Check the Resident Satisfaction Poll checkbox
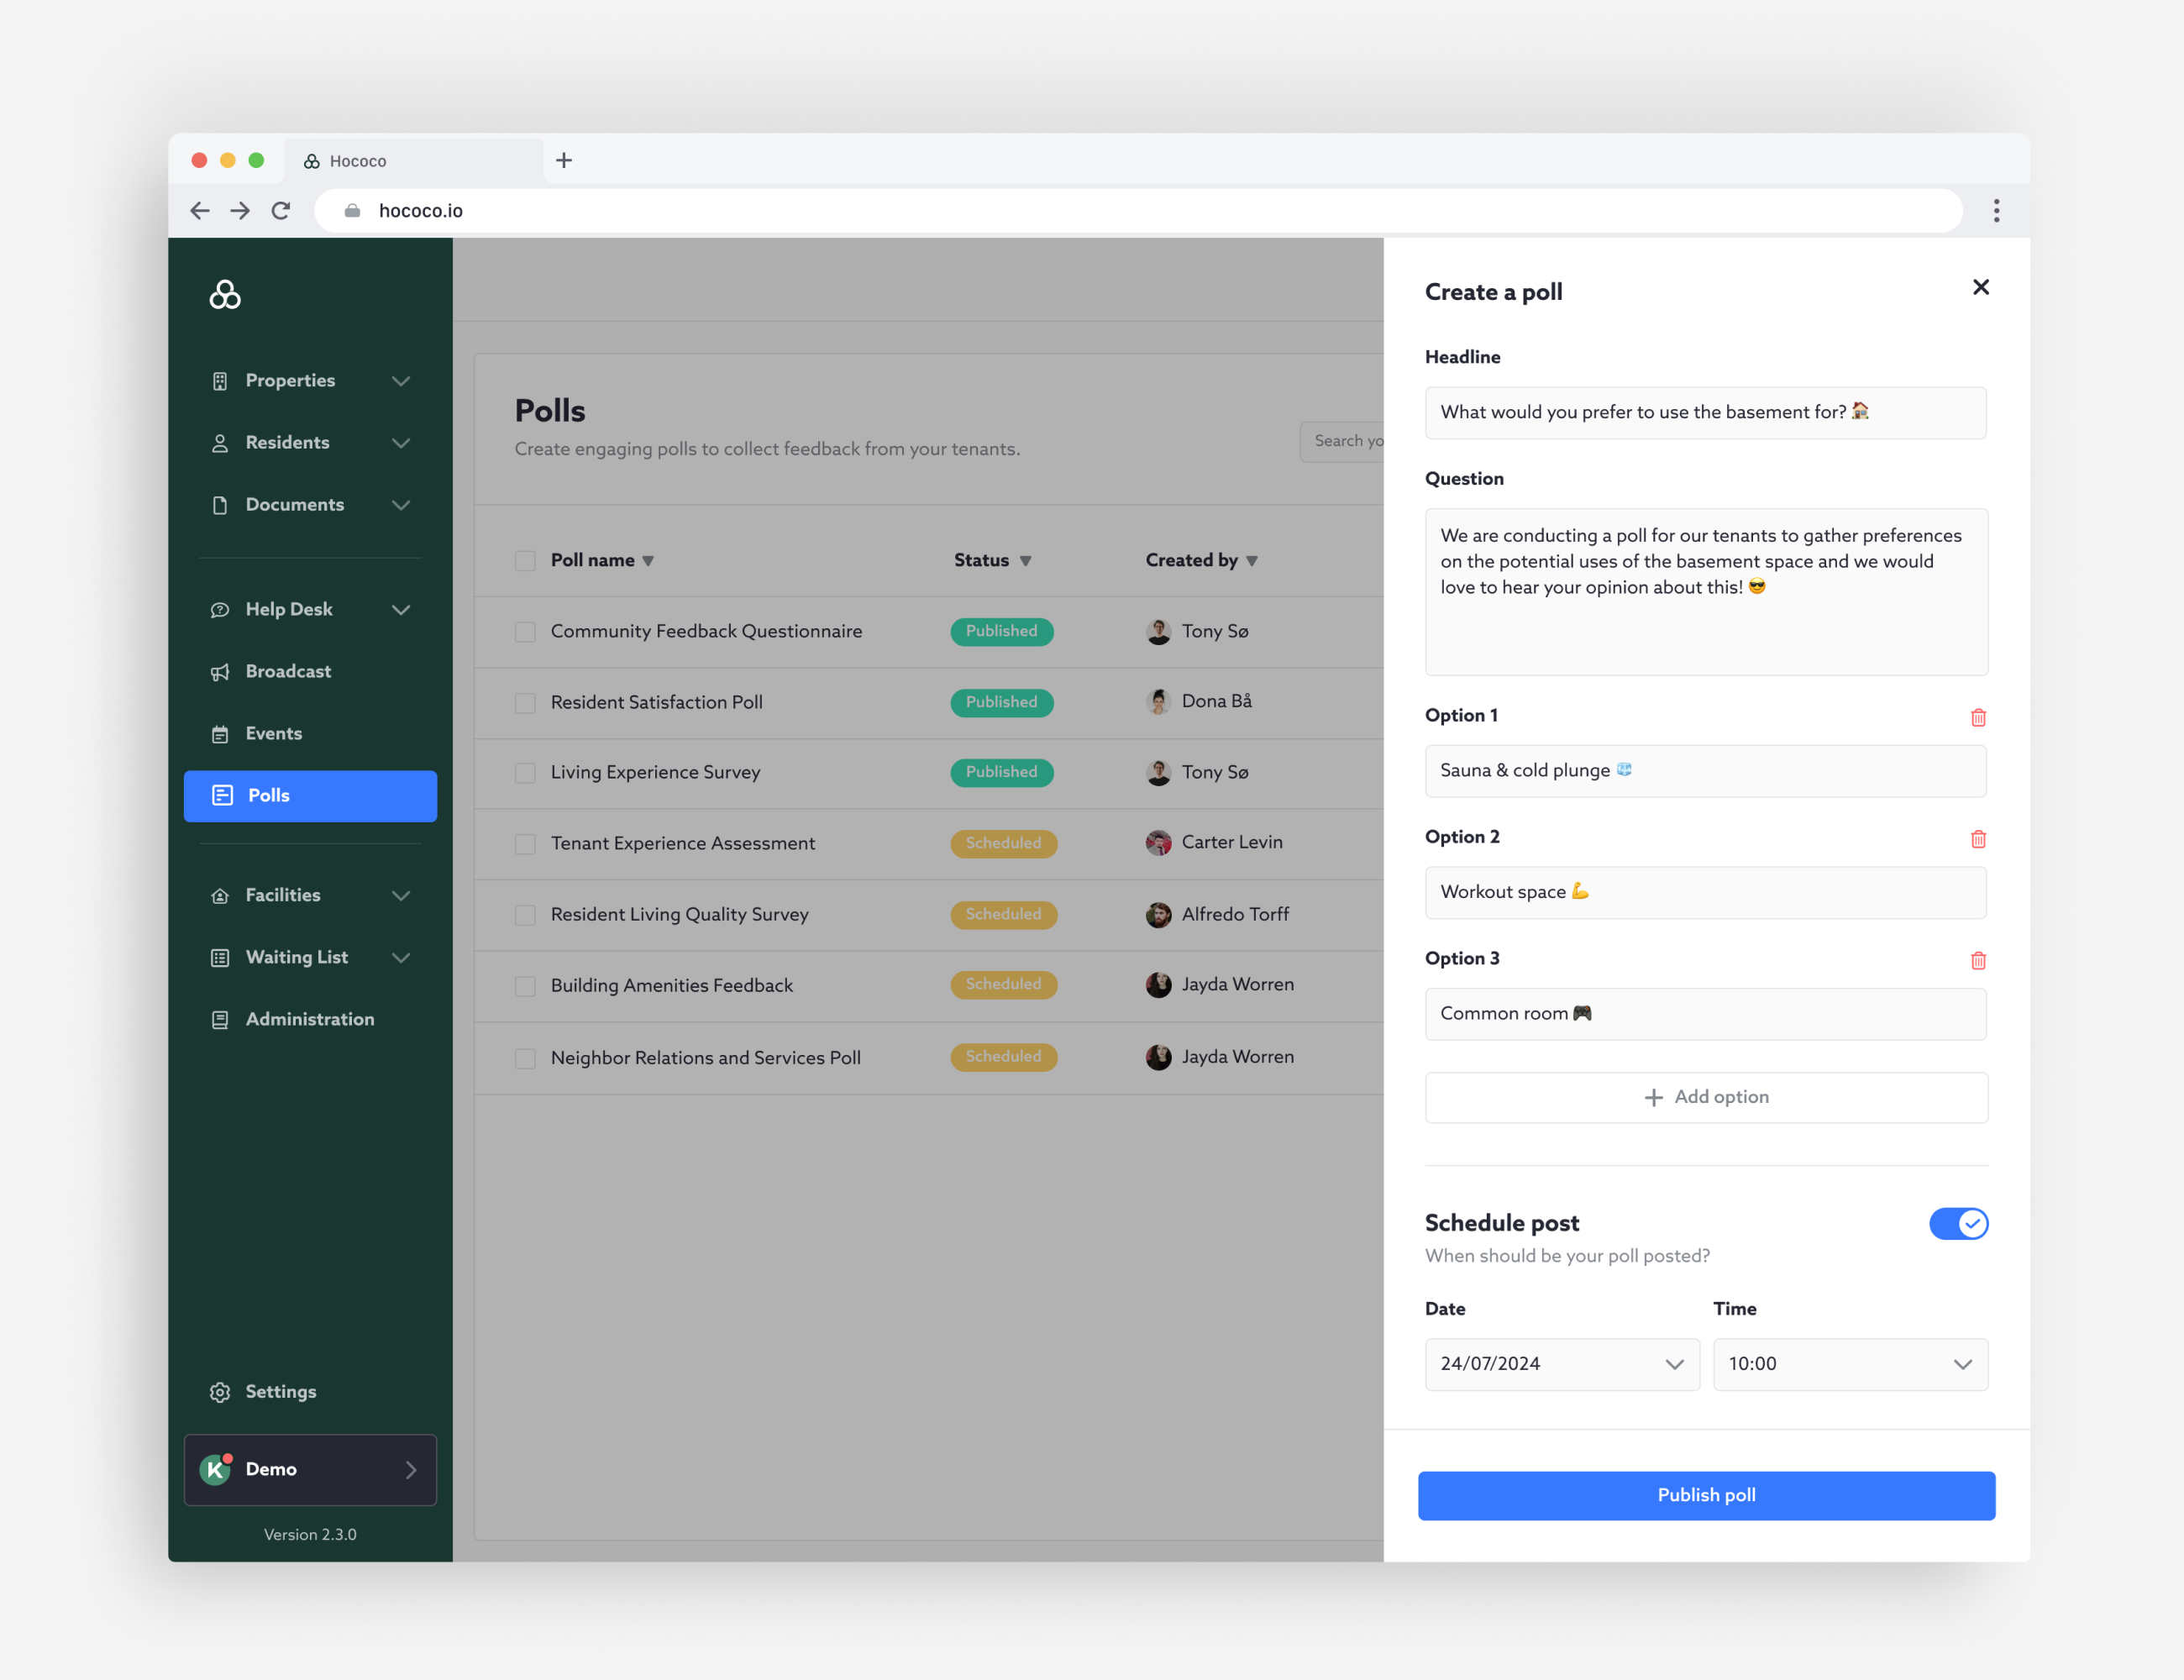The image size is (2184, 1680). pos(525,702)
